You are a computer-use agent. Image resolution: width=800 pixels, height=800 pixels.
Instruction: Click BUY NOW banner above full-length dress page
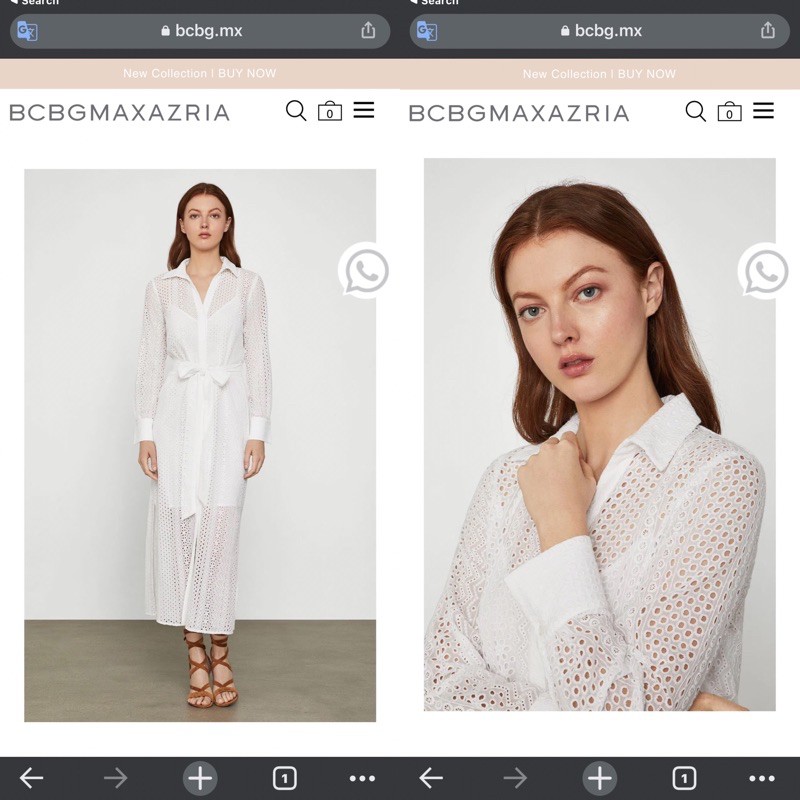[246, 74]
